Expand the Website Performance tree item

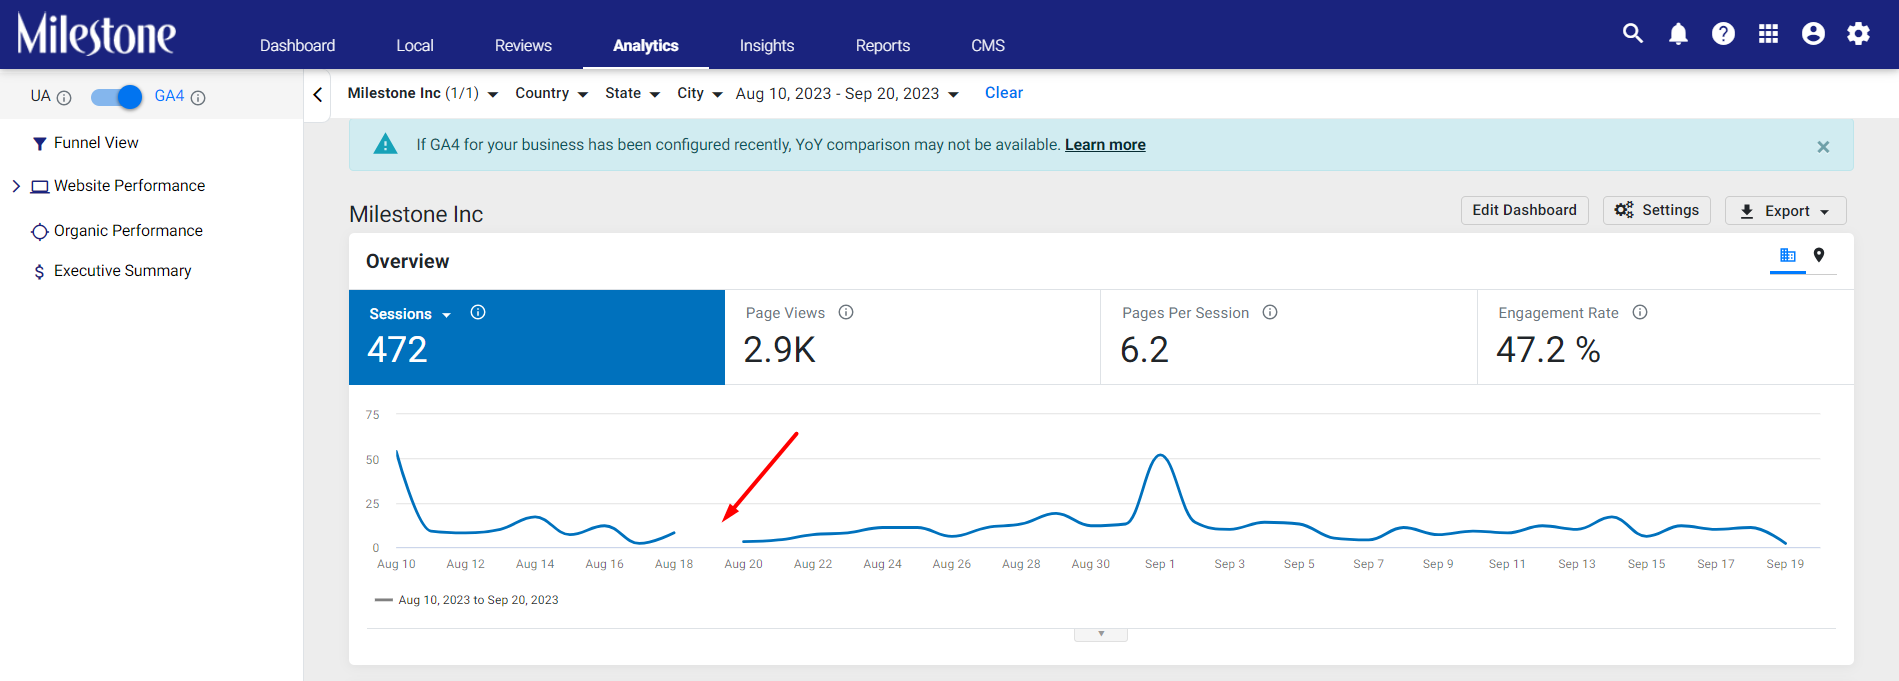click(16, 186)
